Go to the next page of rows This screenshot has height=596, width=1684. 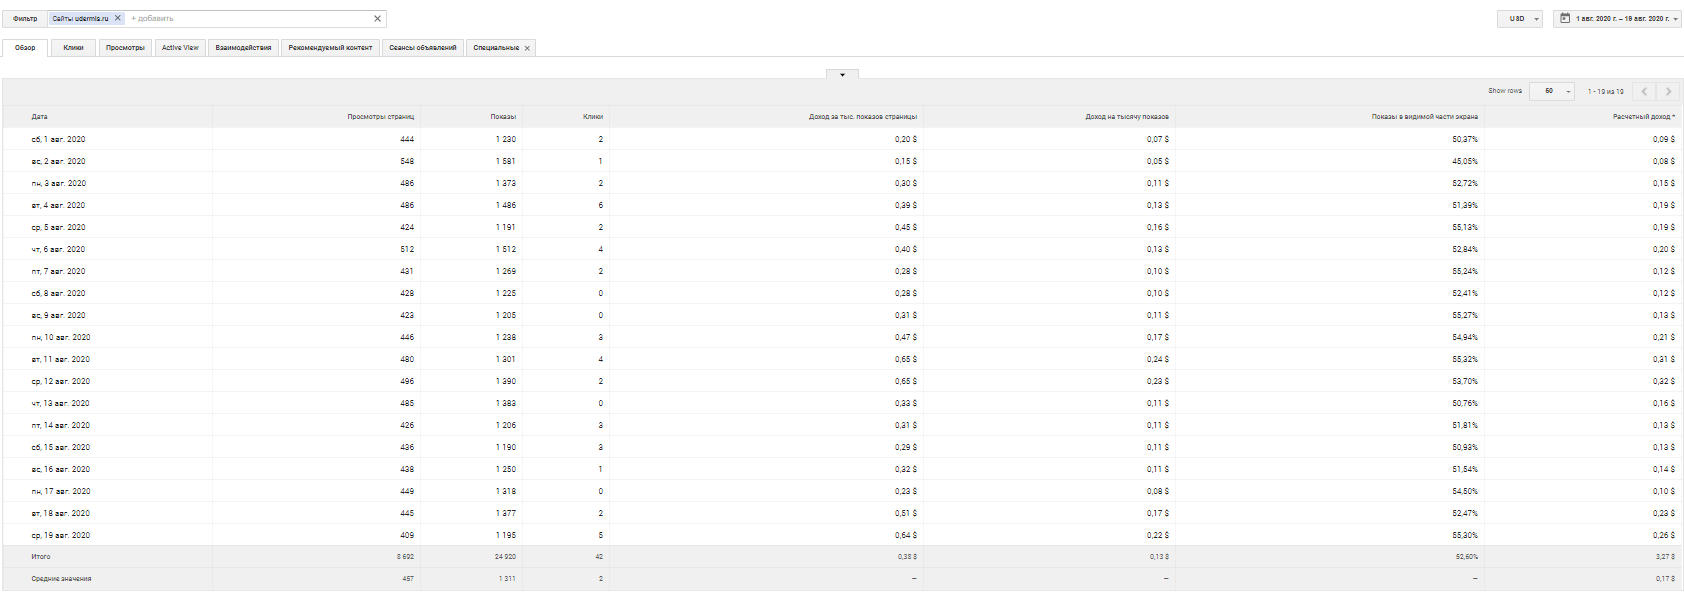pos(1668,91)
